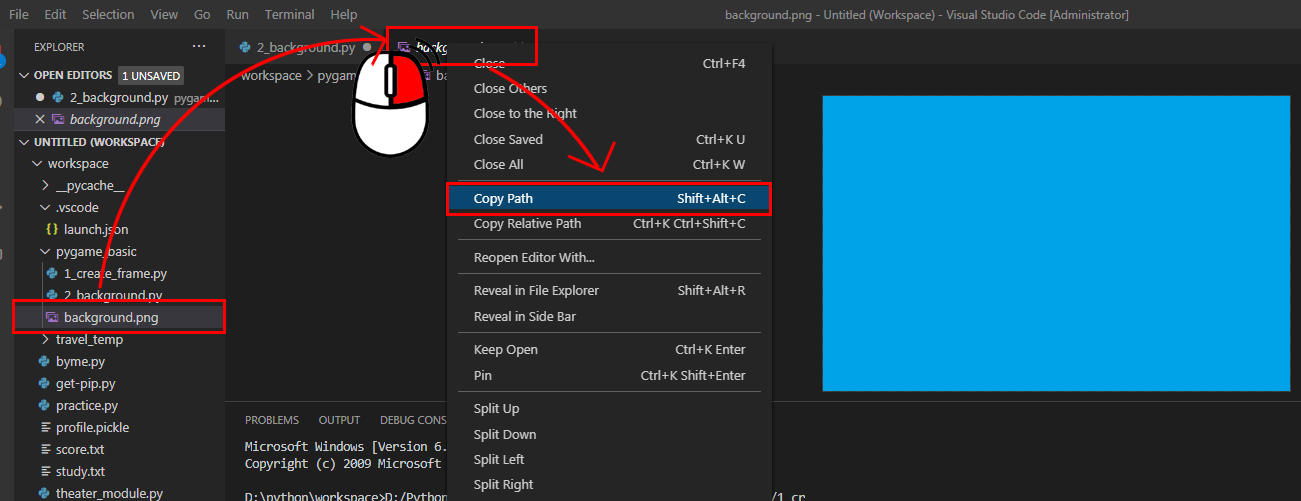Select Pin in context menu
Viewport: 1301px width, 501px height.
tap(609, 375)
